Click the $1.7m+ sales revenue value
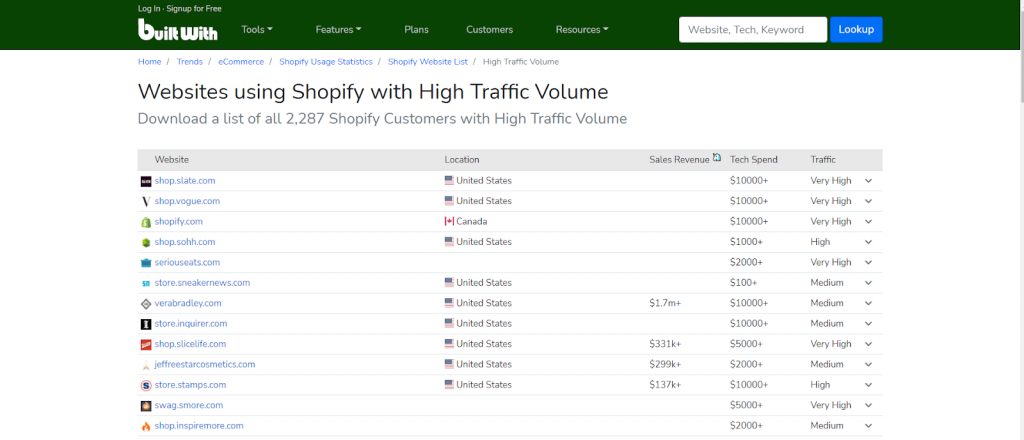 click(x=665, y=303)
